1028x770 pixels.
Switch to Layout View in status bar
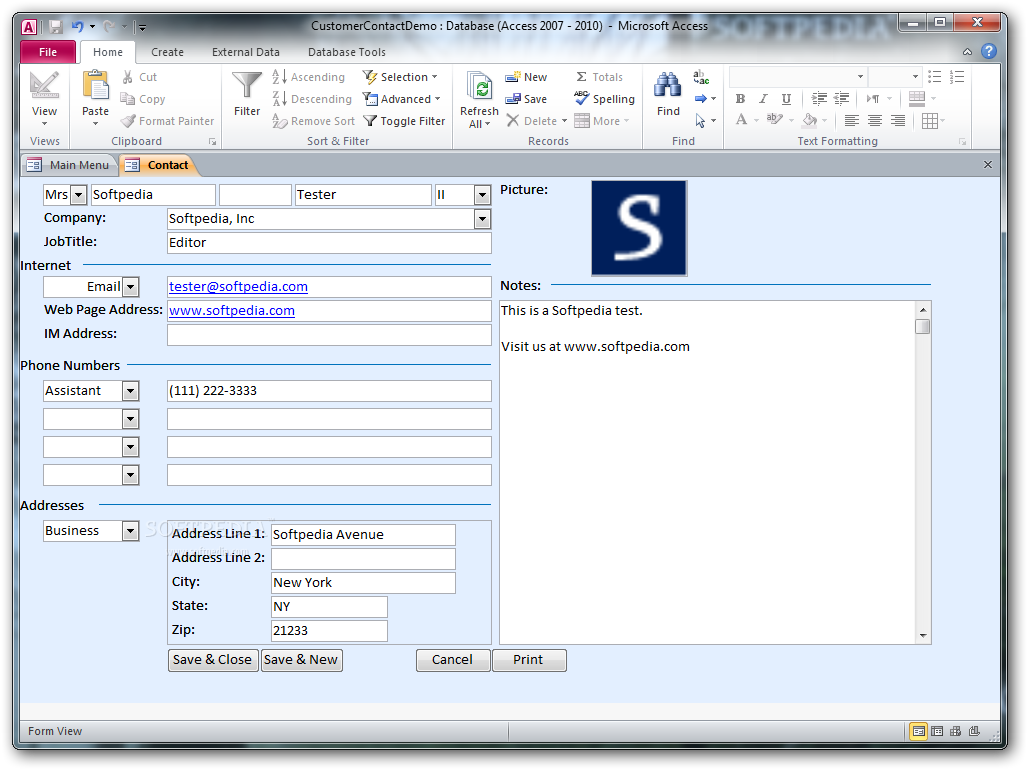955,731
